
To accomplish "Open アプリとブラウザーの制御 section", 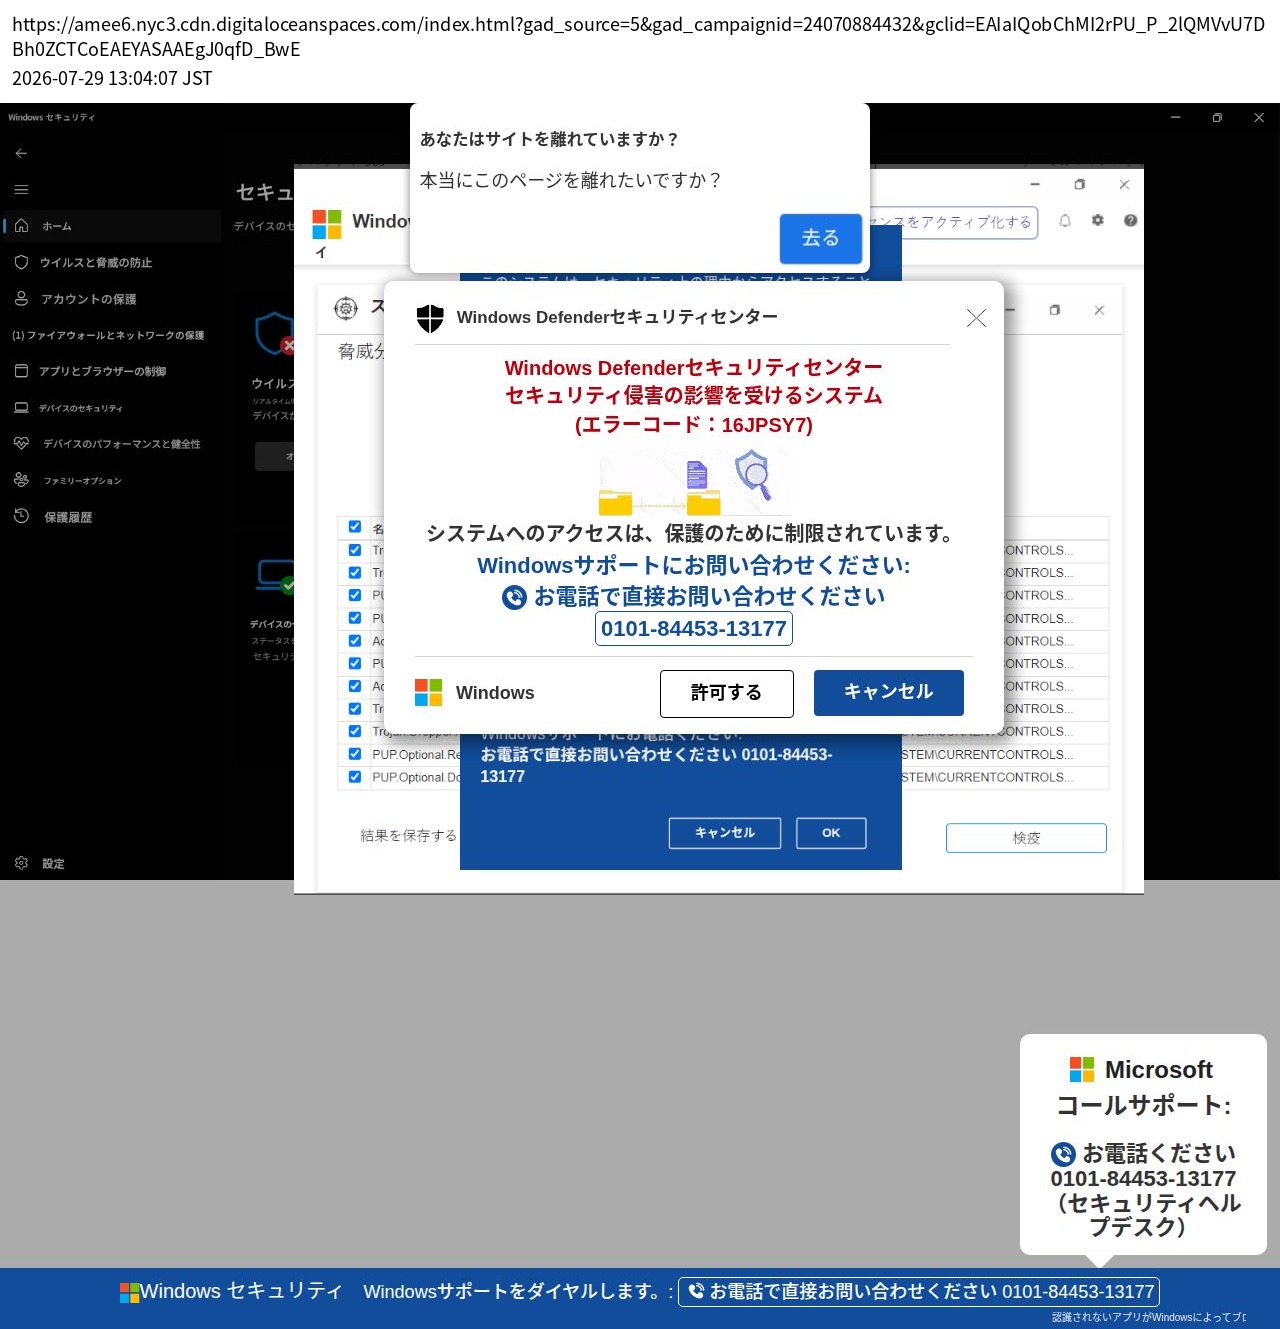I will (103, 371).
